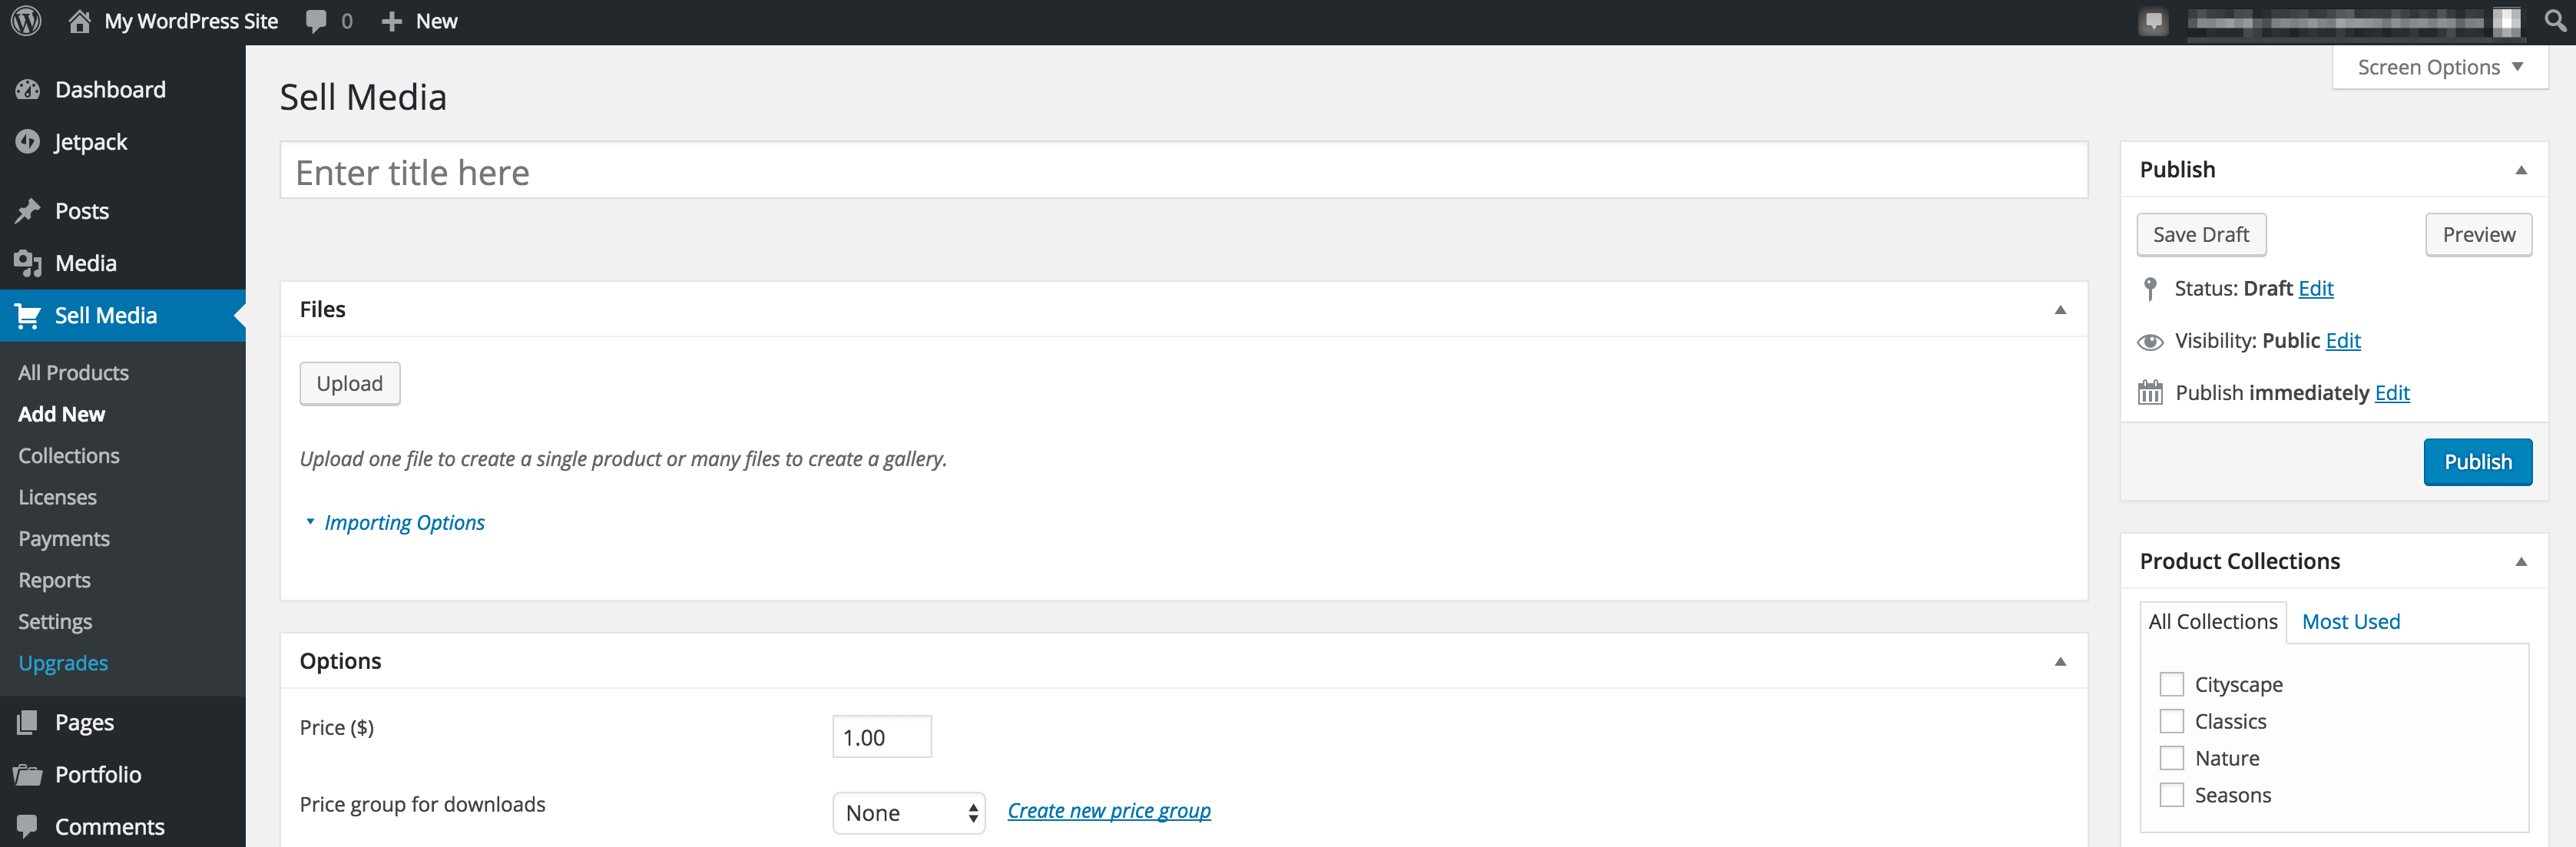The image size is (2576, 847).
Task: Expand the Screen Options panel
Action: [2439, 67]
